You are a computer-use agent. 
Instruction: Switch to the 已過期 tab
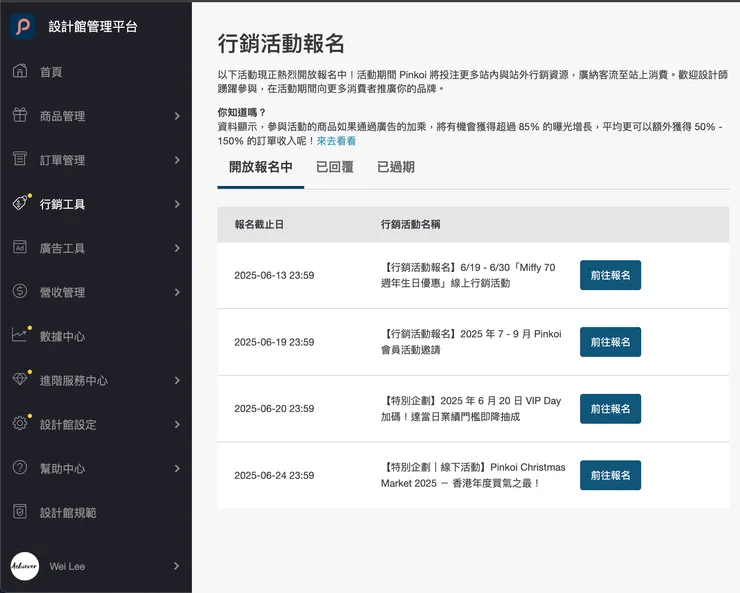[395, 167]
